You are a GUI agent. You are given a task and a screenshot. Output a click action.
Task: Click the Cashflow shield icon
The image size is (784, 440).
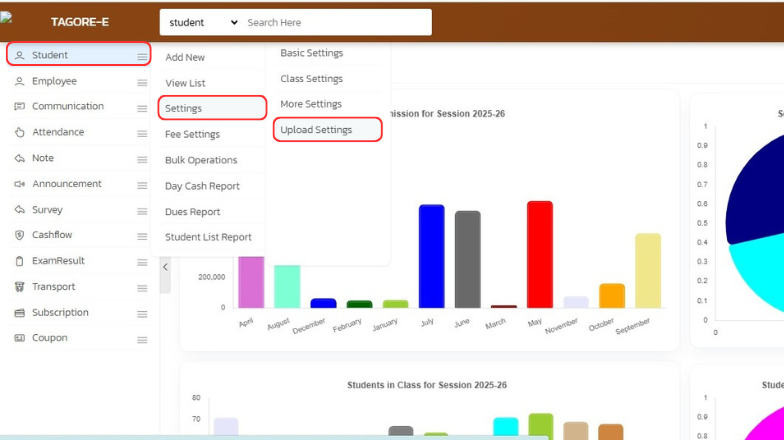[19, 235]
